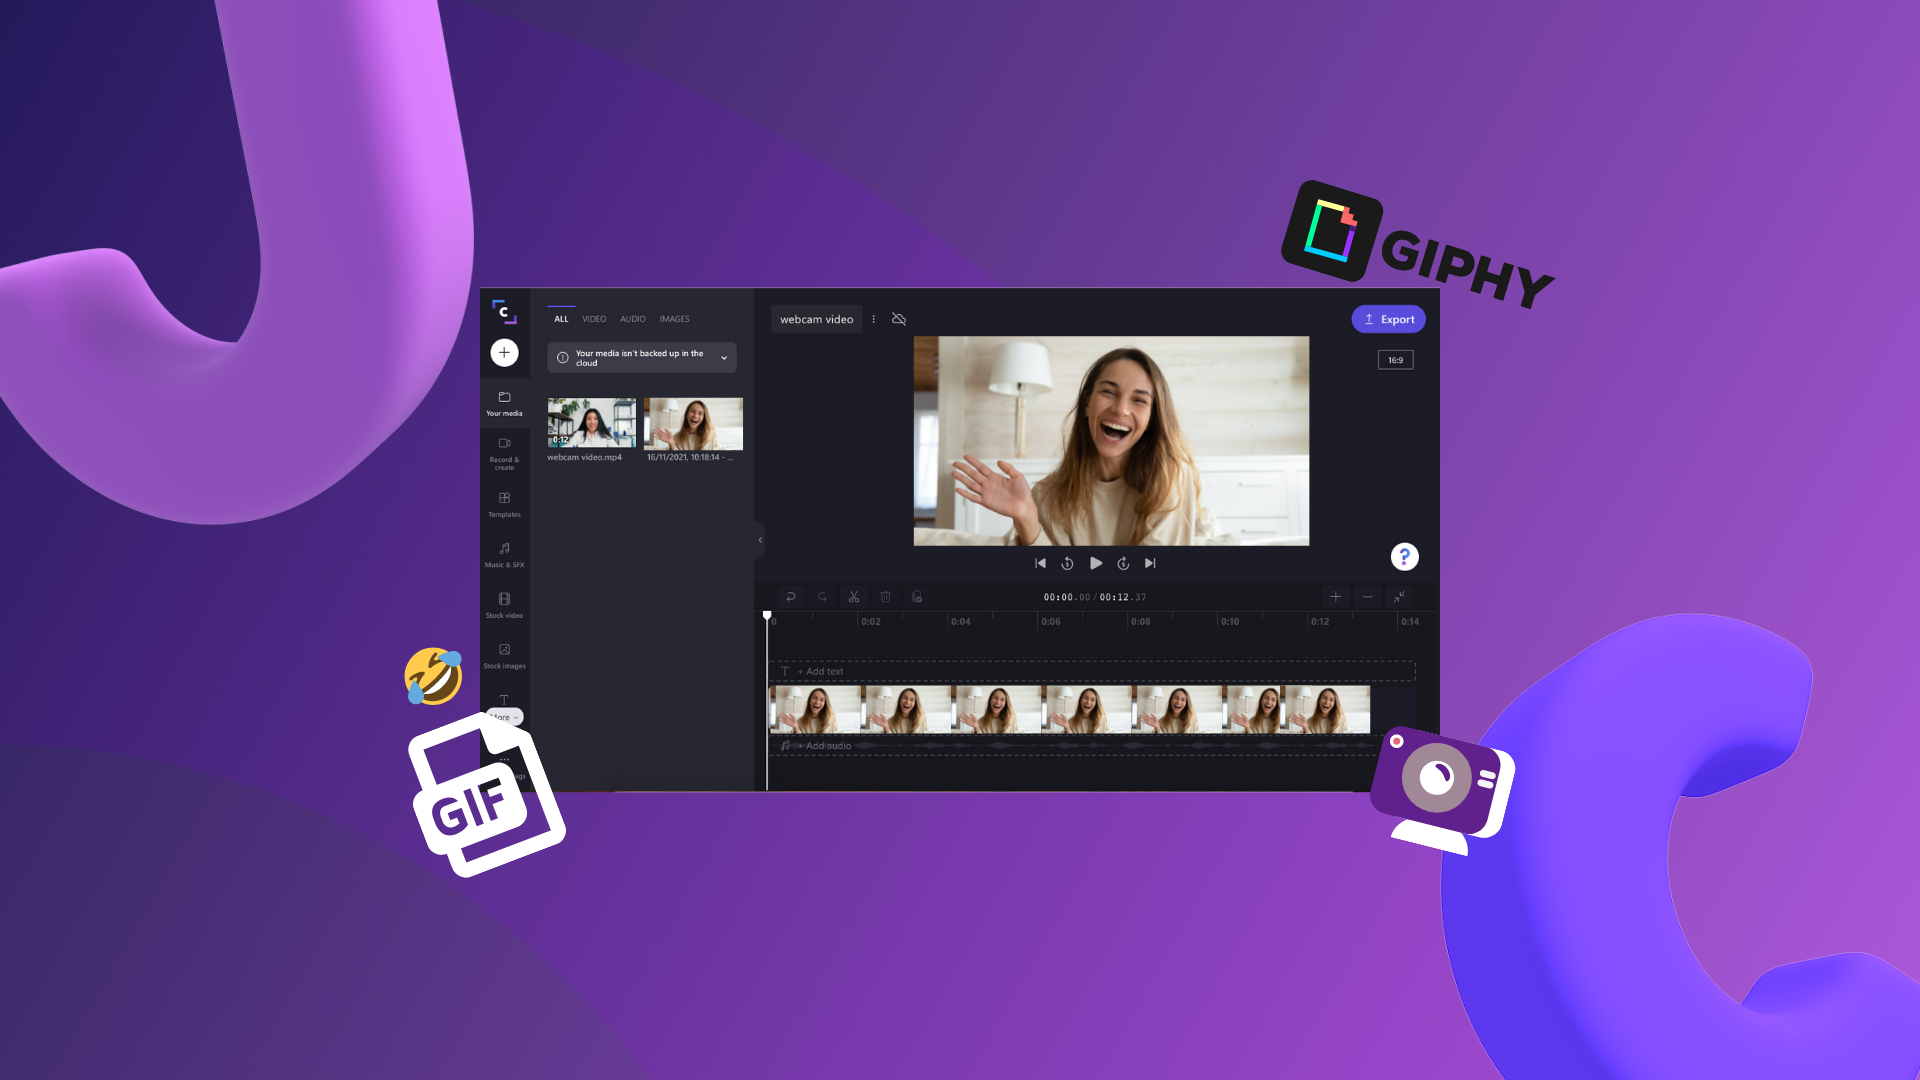The image size is (1920, 1080).
Task: Click the plus Add button
Action: (x=504, y=352)
